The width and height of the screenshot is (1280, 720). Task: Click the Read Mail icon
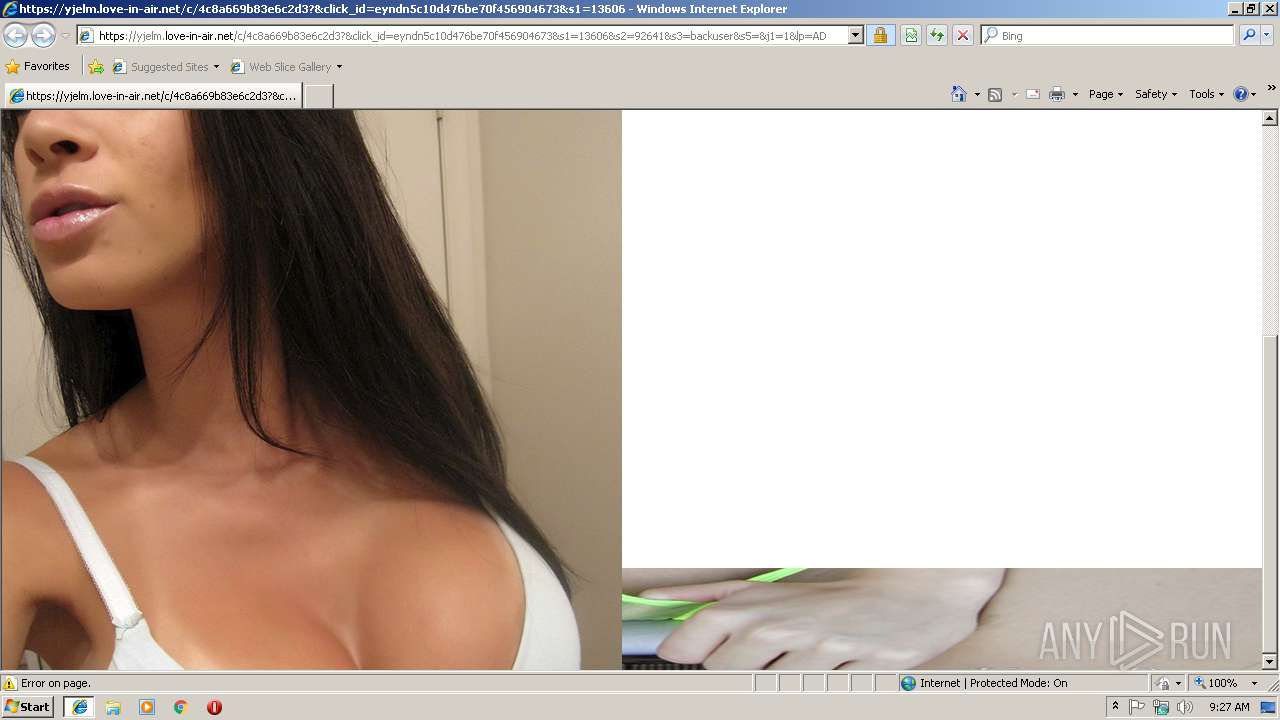coord(1033,94)
